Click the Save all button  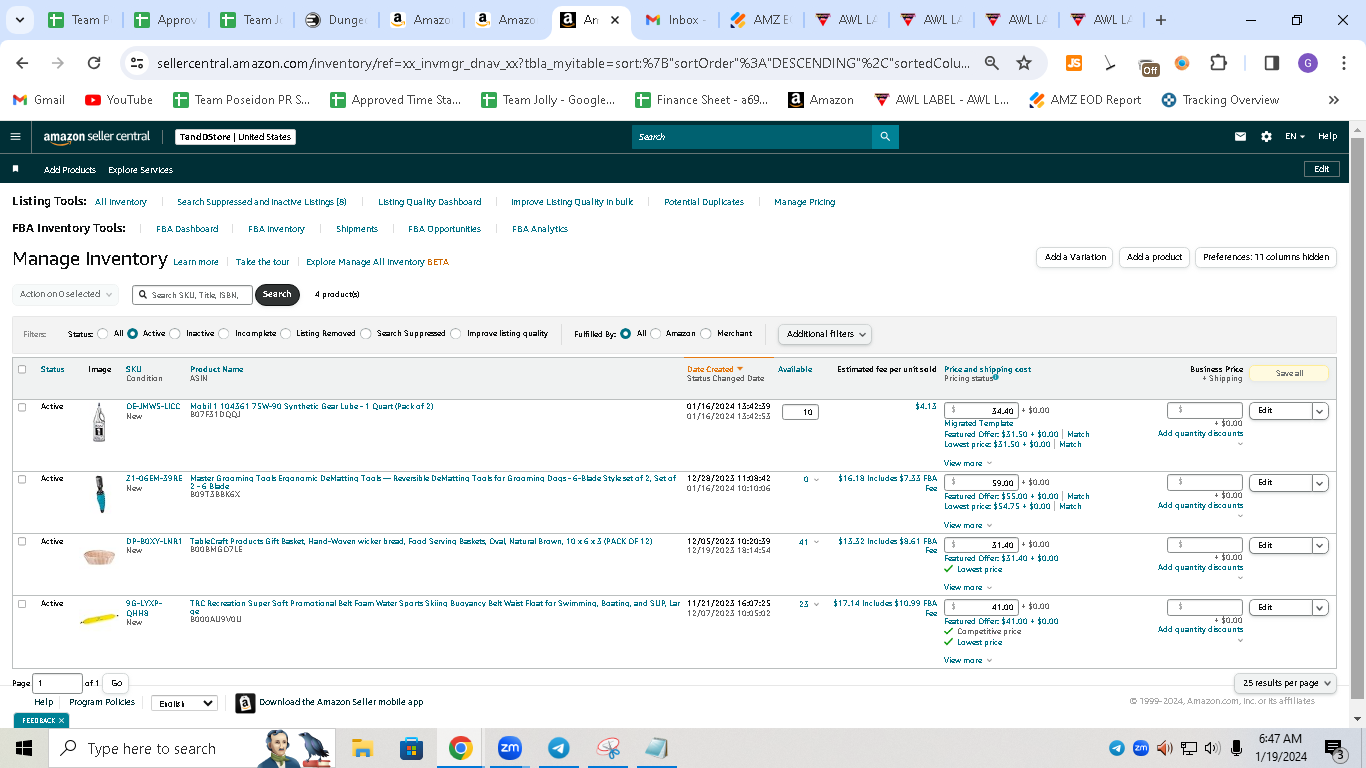tap(1289, 373)
